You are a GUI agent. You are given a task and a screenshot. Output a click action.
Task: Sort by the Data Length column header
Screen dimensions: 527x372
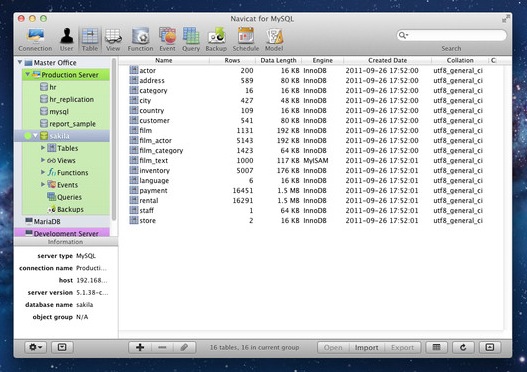278,60
